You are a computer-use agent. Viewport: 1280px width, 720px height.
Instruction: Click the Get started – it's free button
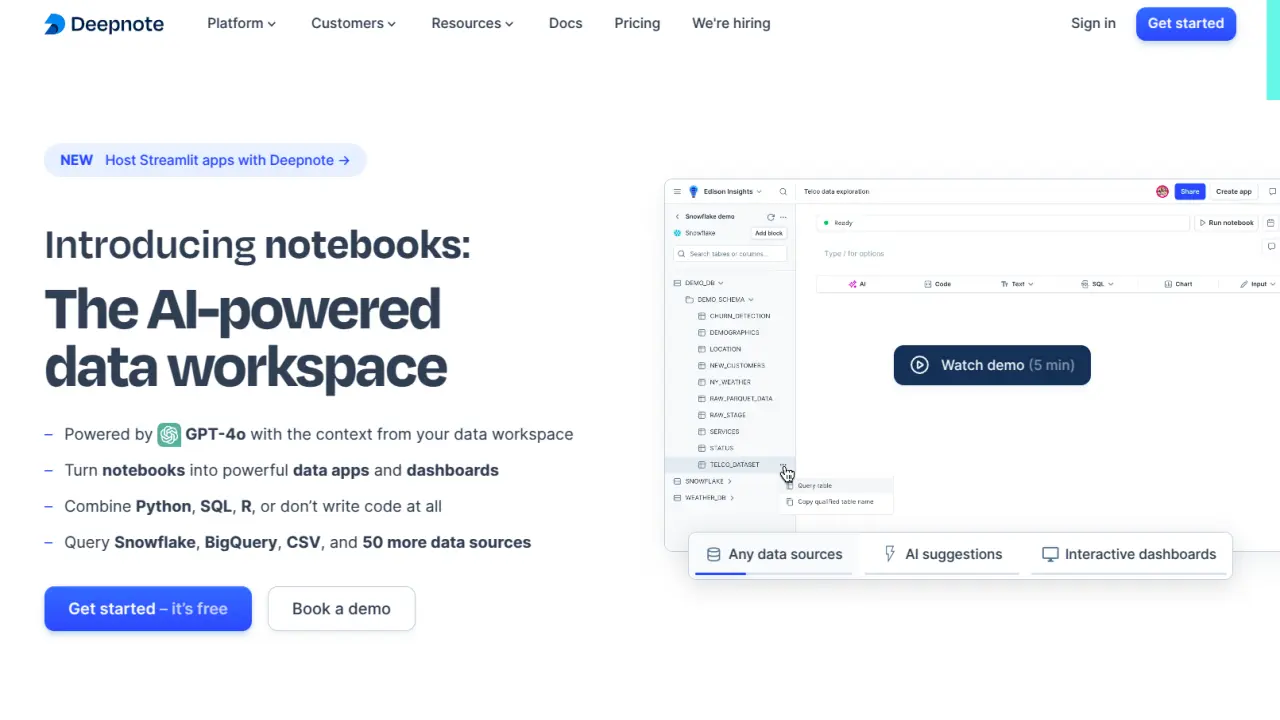pyautogui.click(x=148, y=609)
